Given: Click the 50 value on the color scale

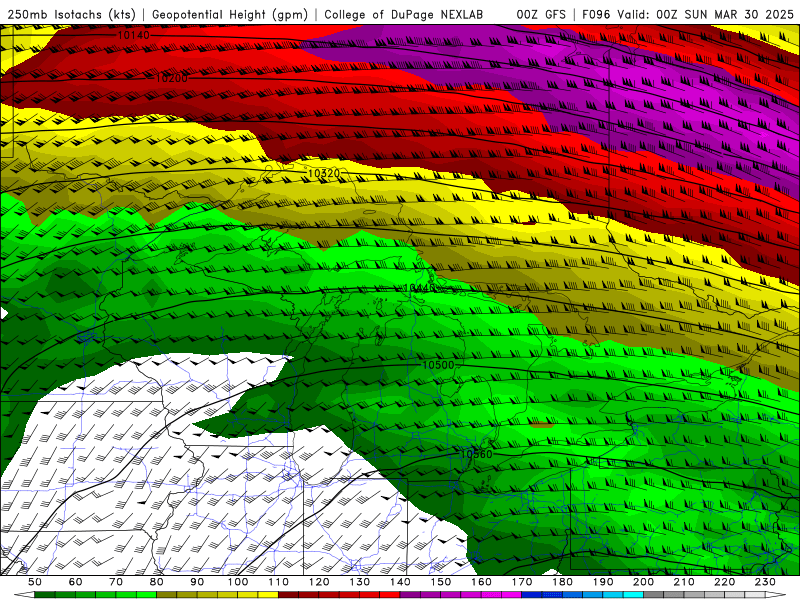Looking at the screenshot, I should point(35,582).
